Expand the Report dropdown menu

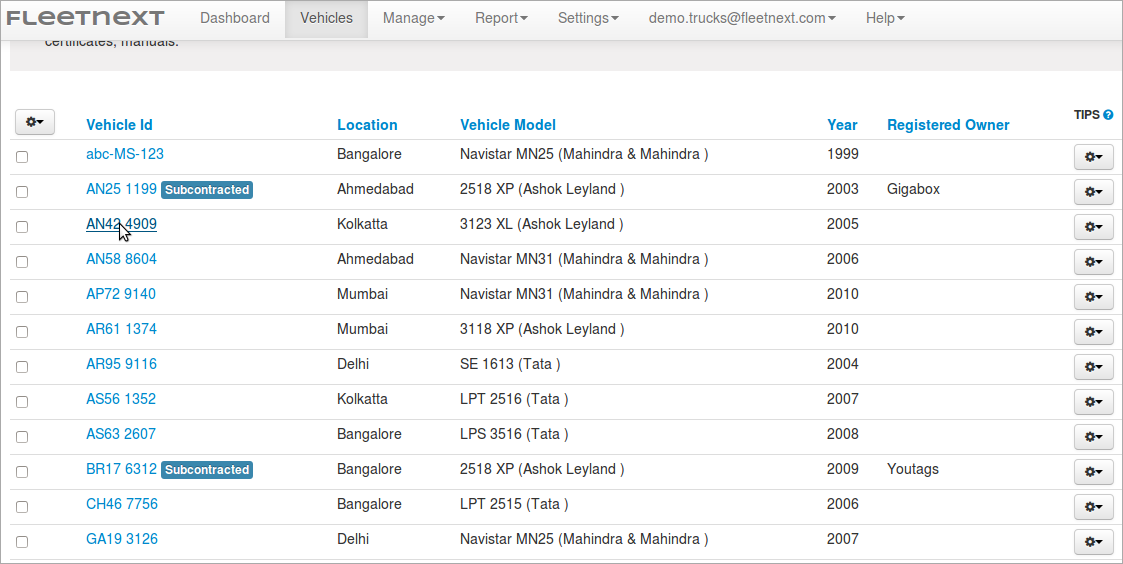(501, 19)
